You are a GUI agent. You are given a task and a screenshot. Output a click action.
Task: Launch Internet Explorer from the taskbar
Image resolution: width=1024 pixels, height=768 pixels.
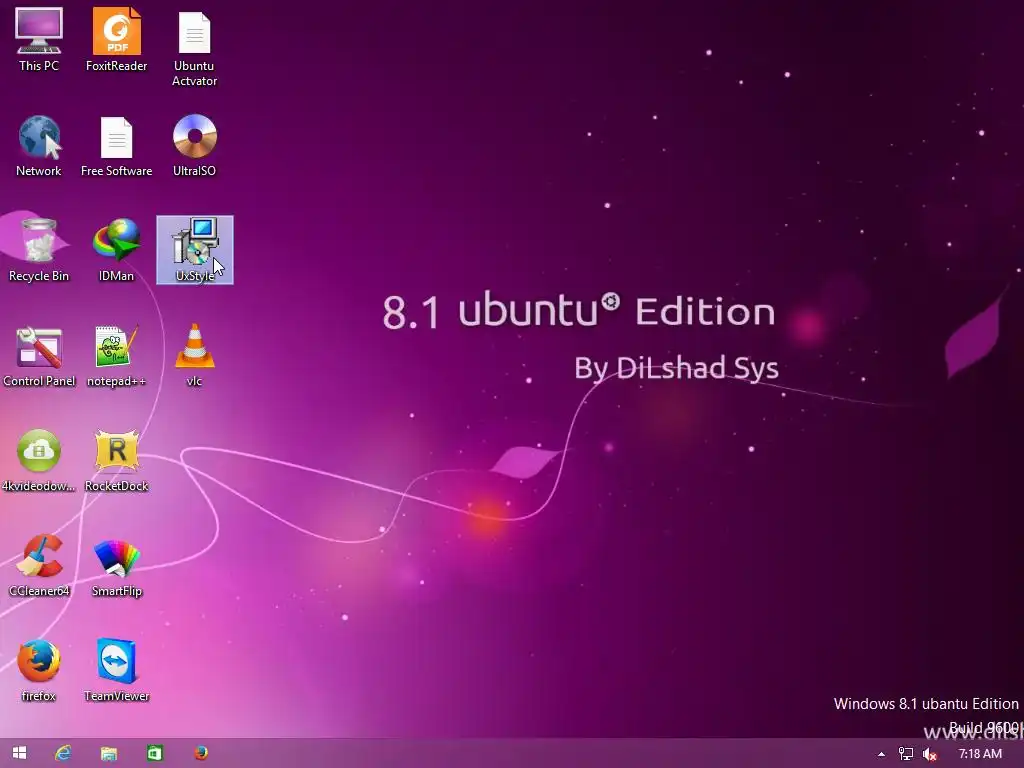pos(63,754)
